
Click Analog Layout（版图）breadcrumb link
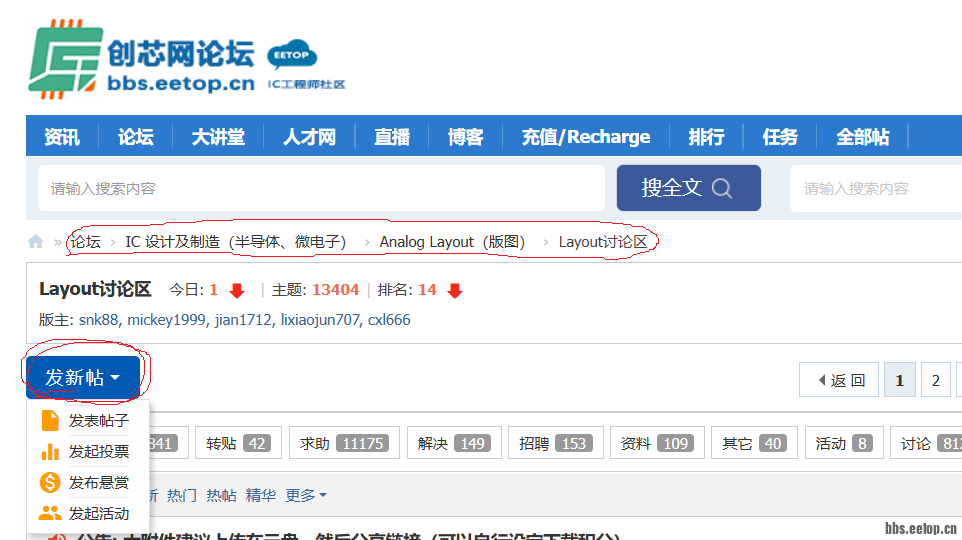pos(452,242)
